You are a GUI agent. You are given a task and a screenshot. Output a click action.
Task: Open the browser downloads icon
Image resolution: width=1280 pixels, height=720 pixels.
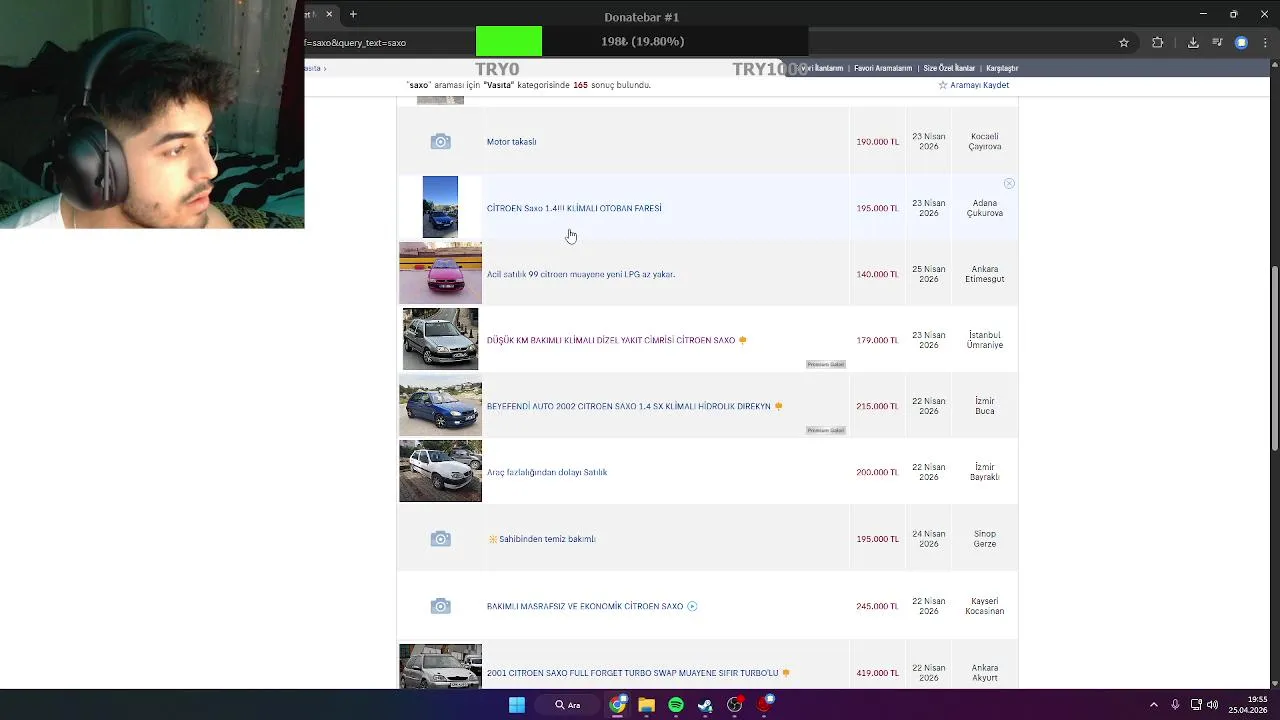click(1193, 43)
